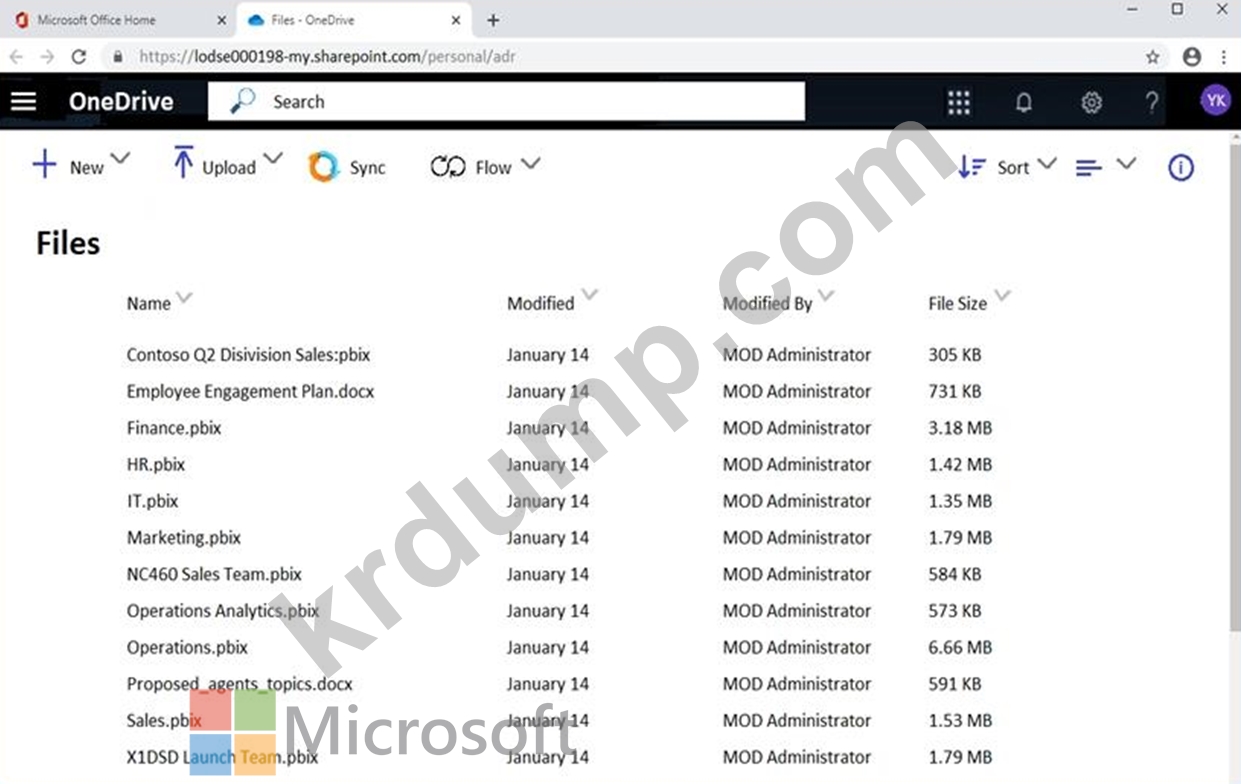Viewport: 1241px width, 784px height.
Task: Open the Modified By column dropdown arrow
Action: point(826,296)
